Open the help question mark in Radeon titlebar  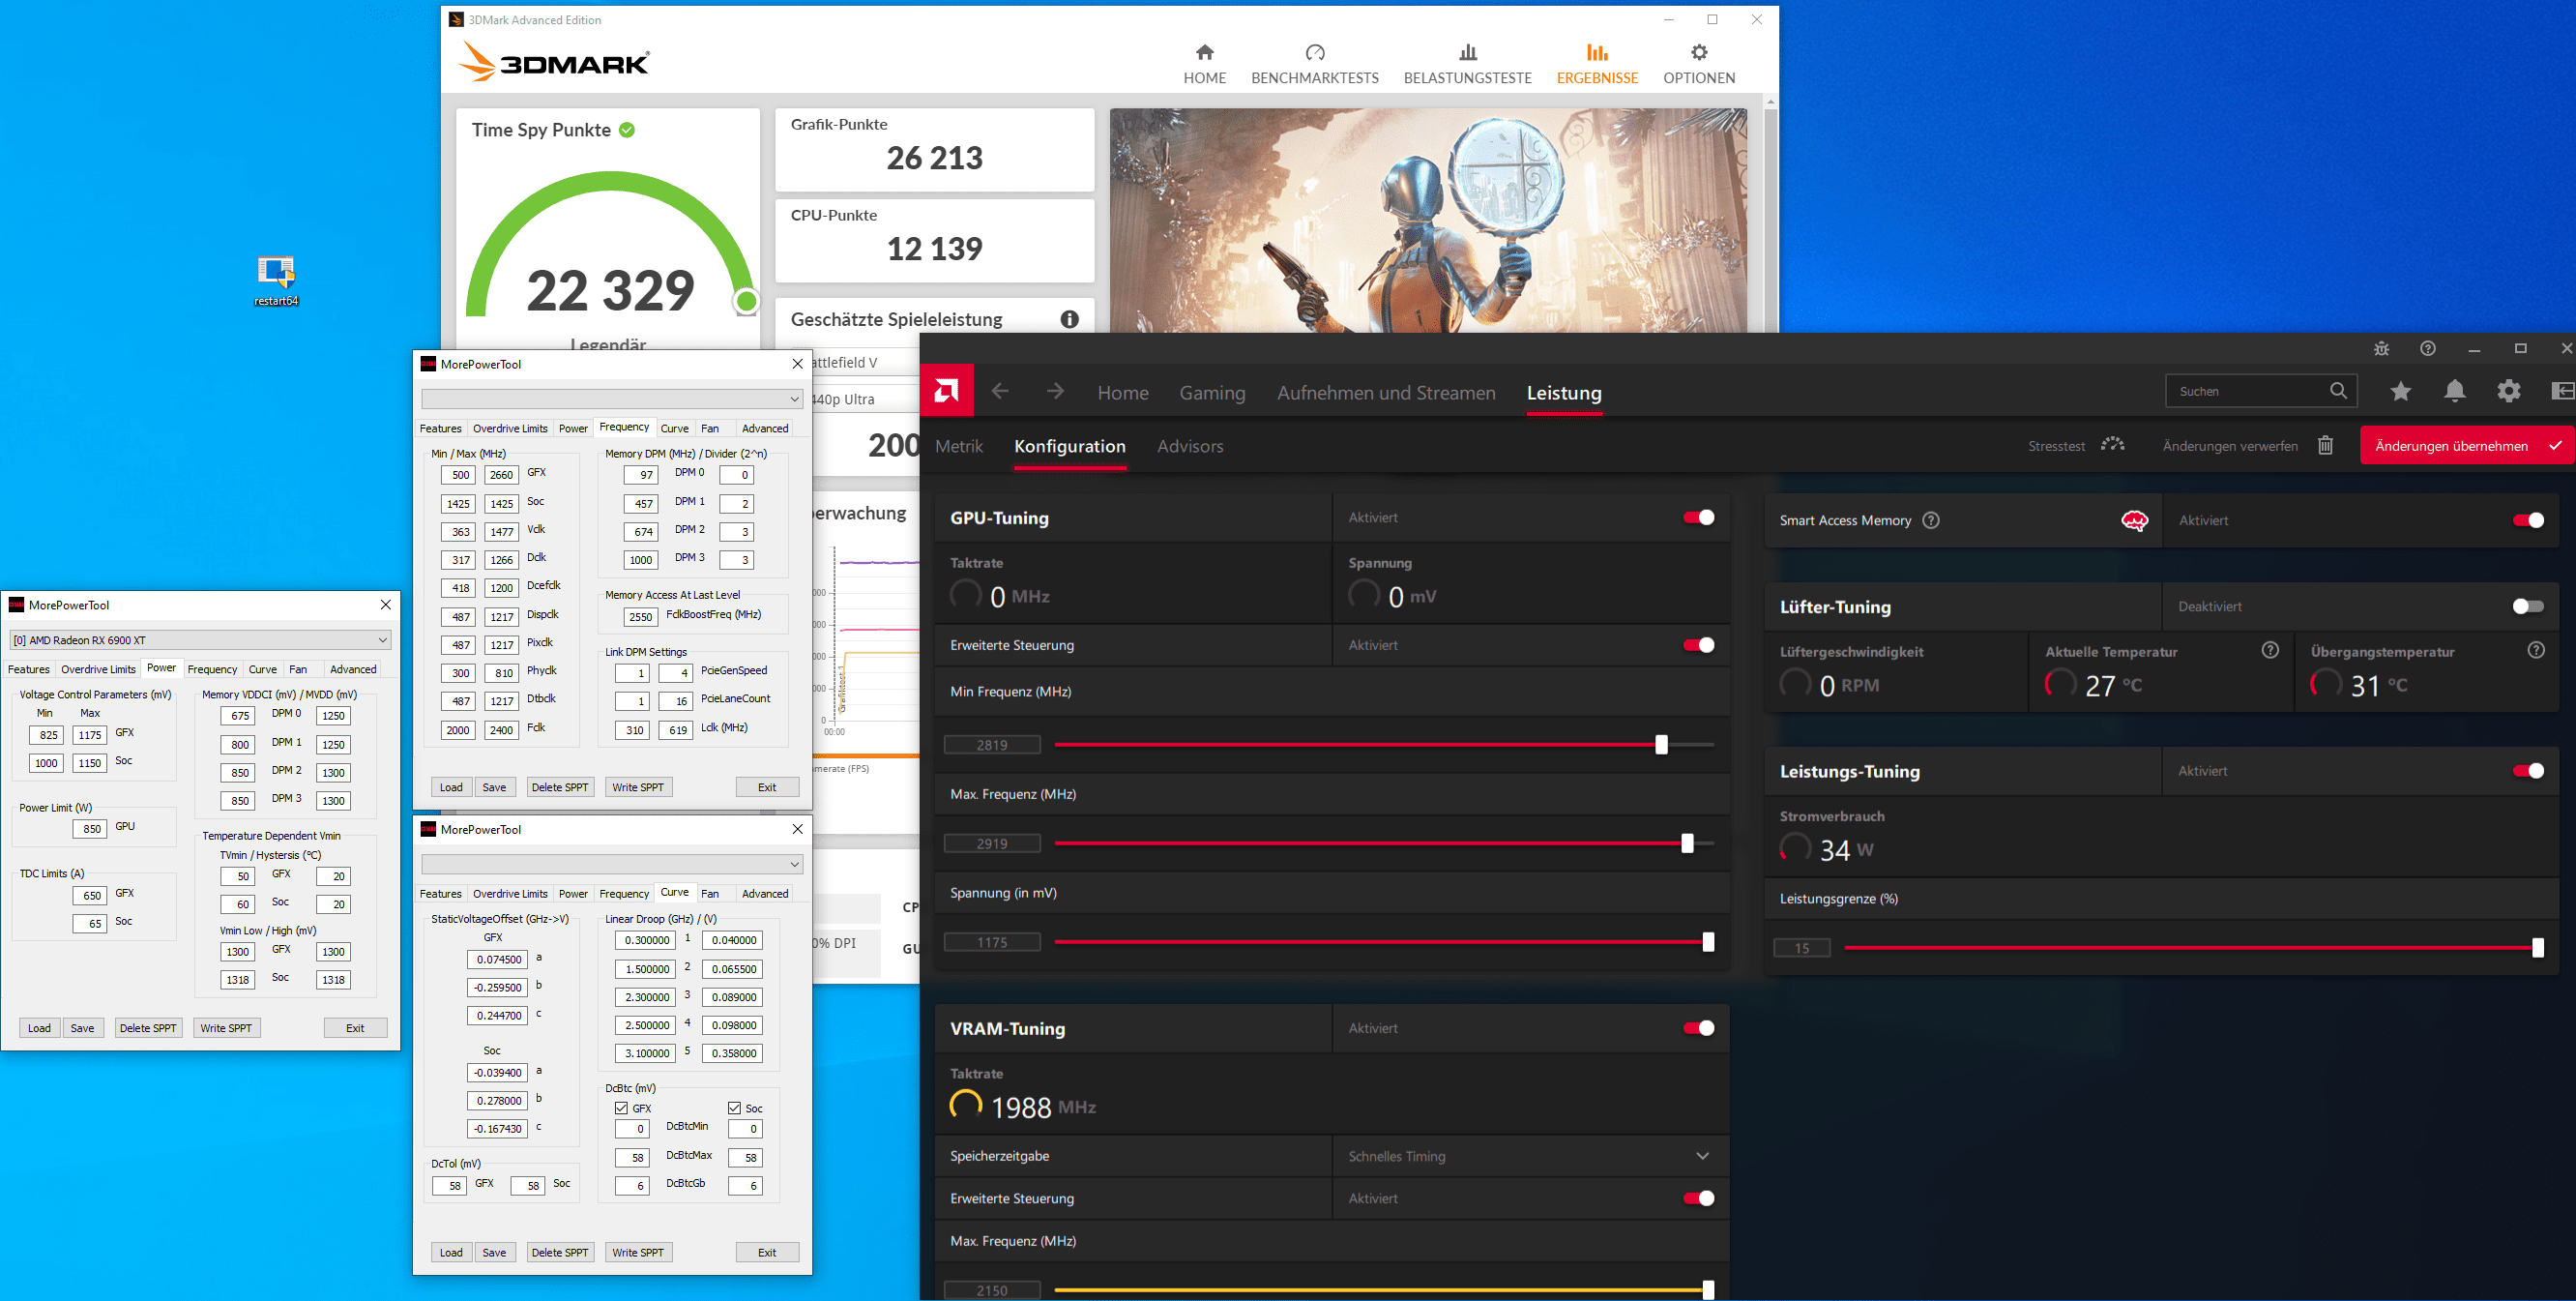[2427, 348]
